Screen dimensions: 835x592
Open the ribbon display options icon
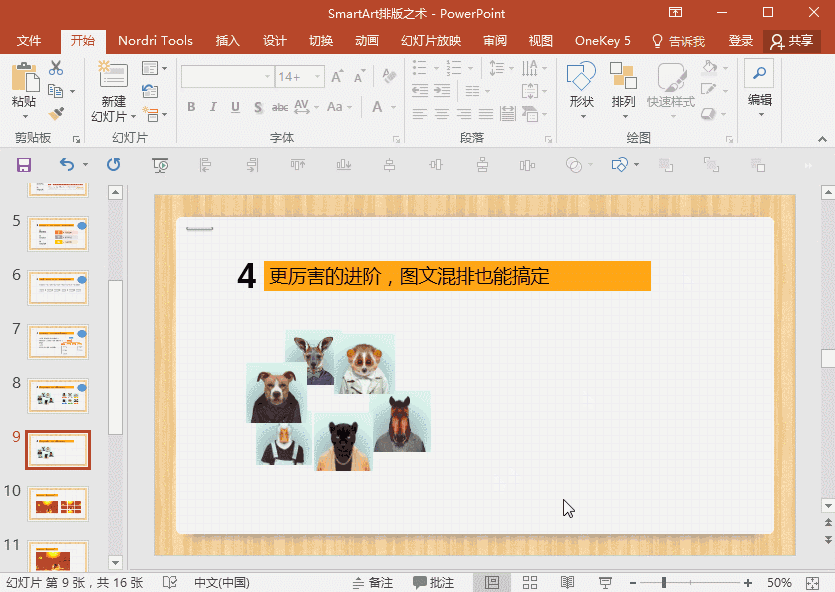(675, 12)
